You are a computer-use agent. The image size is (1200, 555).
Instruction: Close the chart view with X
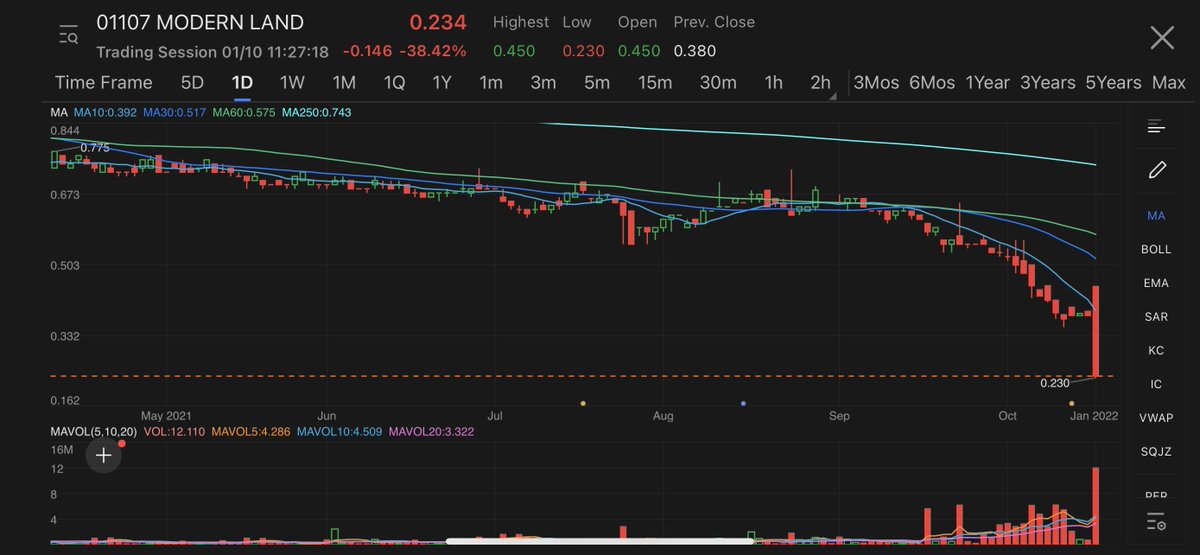[x=1162, y=38]
